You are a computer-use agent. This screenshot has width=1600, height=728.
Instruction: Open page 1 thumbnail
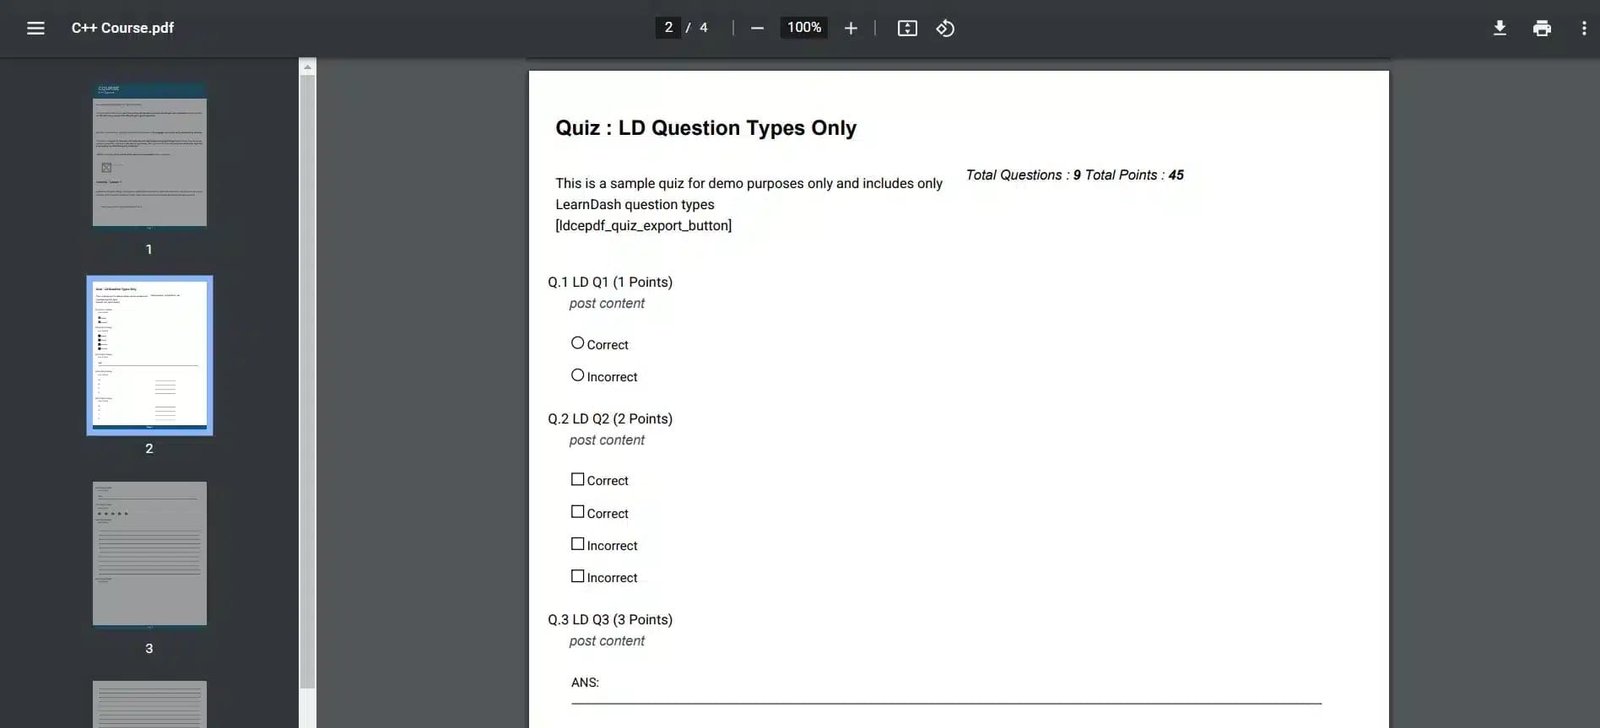(x=150, y=155)
